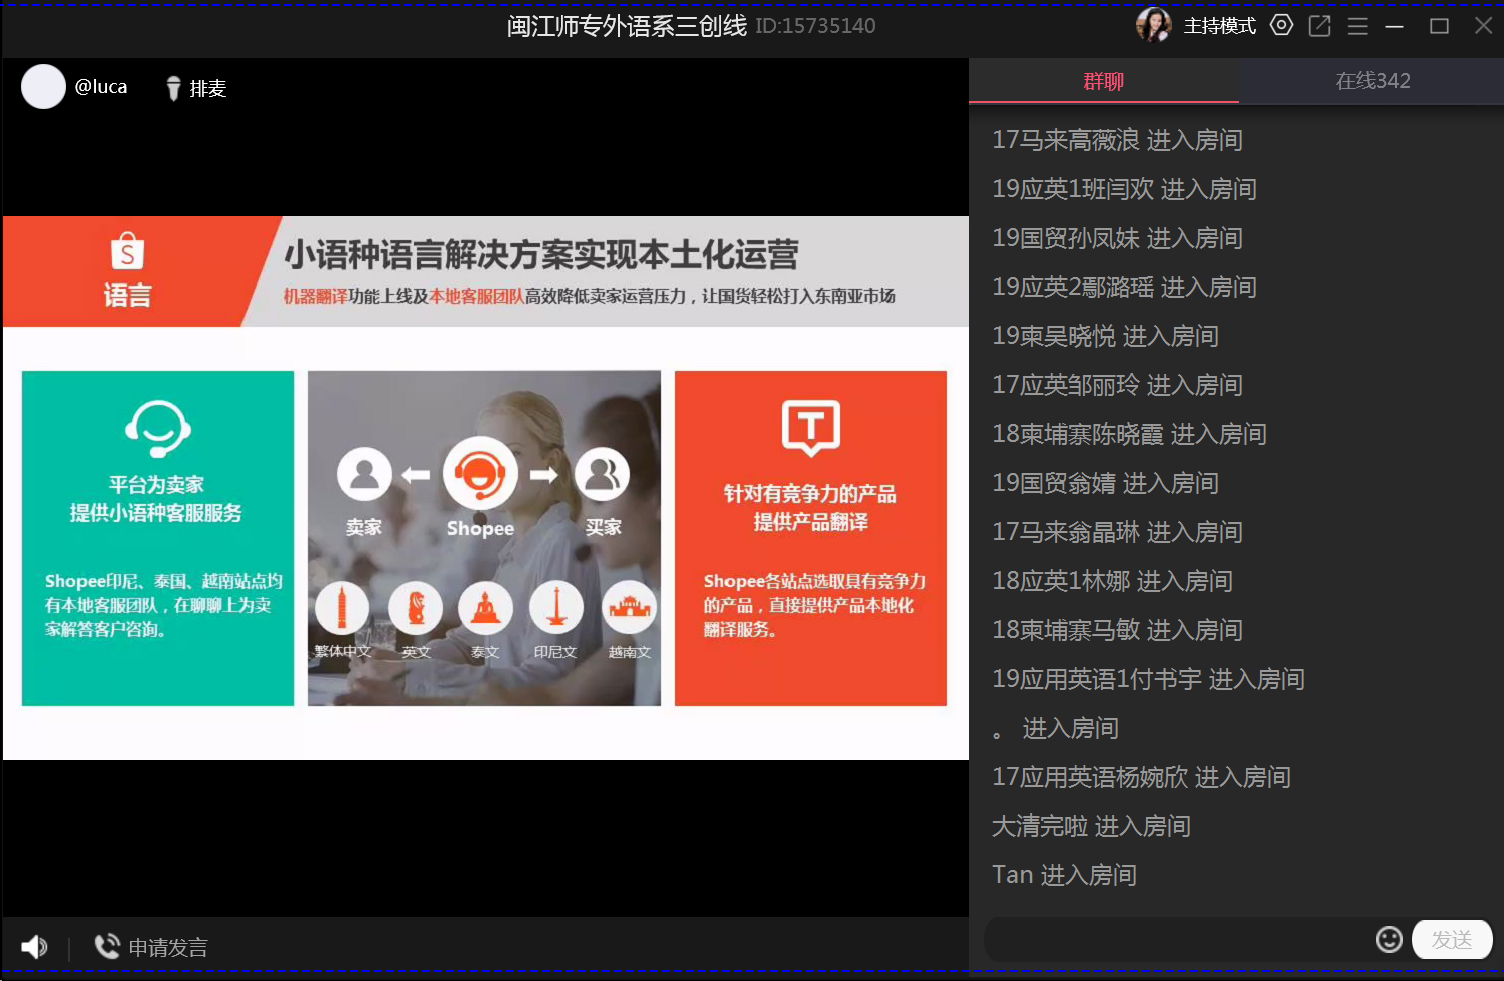Click the host avatar in title bar
This screenshot has width=1504, height=981.
(x=1153, y=25)
